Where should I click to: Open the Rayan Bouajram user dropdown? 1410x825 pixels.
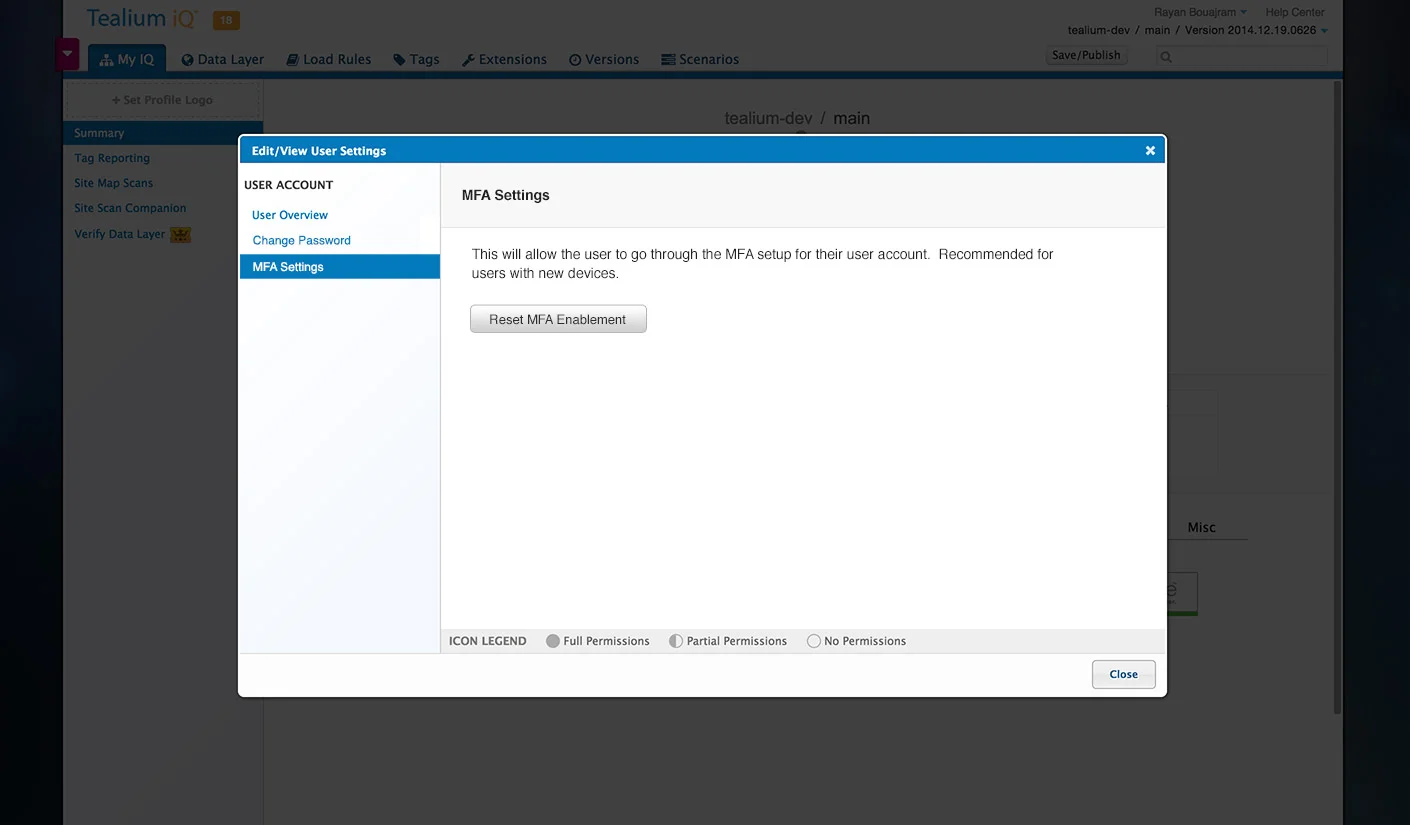1200,12
